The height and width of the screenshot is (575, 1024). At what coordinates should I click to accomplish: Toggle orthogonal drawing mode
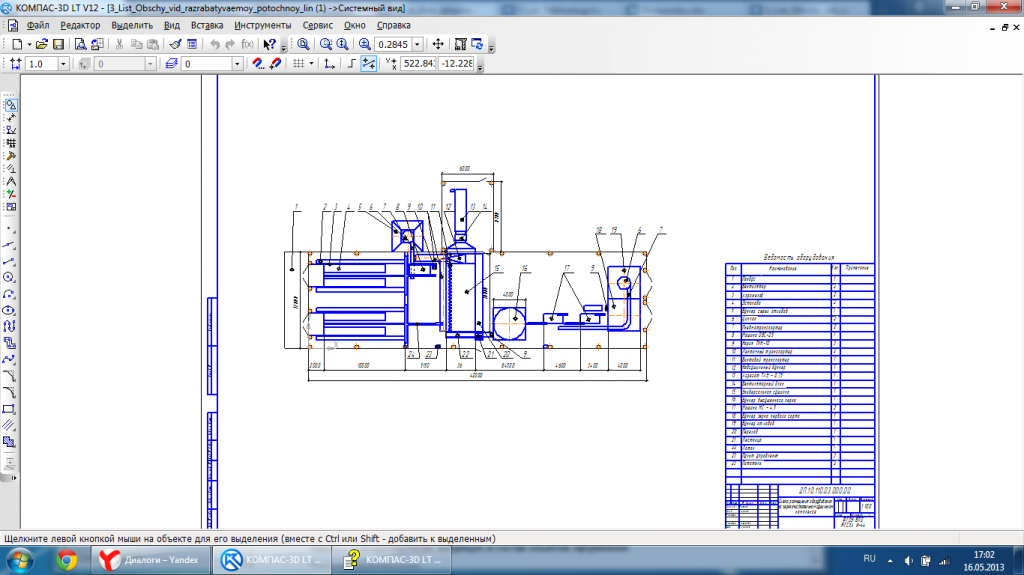point(352,64)
